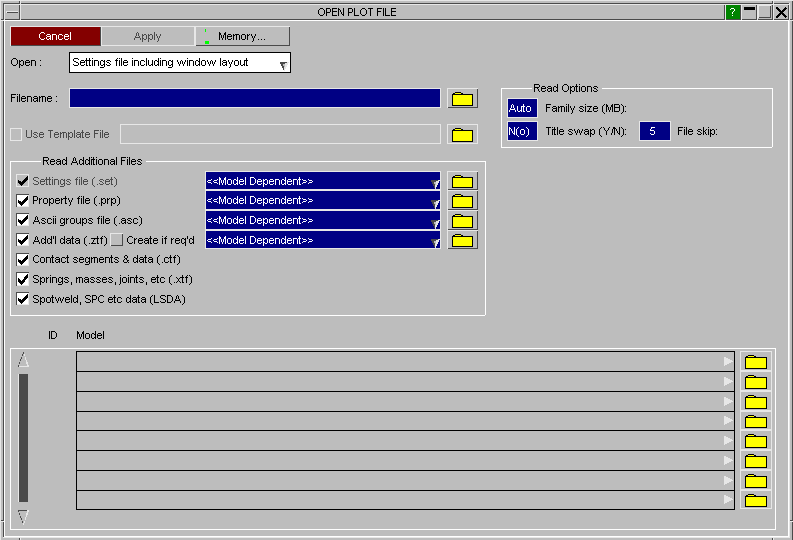The height and width of the screenshot is (540, 793).
Task: Uncheck Ascii groups file (.asc)
Action: 22,220
